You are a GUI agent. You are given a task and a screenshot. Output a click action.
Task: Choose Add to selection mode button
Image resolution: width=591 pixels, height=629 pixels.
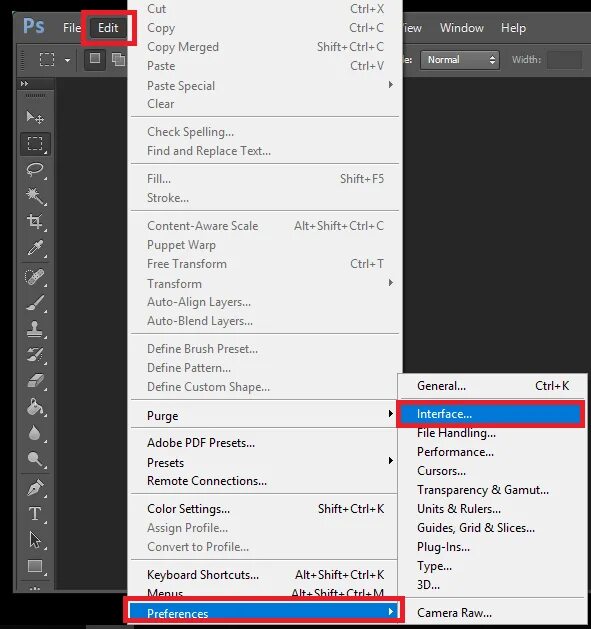[118, 59]
